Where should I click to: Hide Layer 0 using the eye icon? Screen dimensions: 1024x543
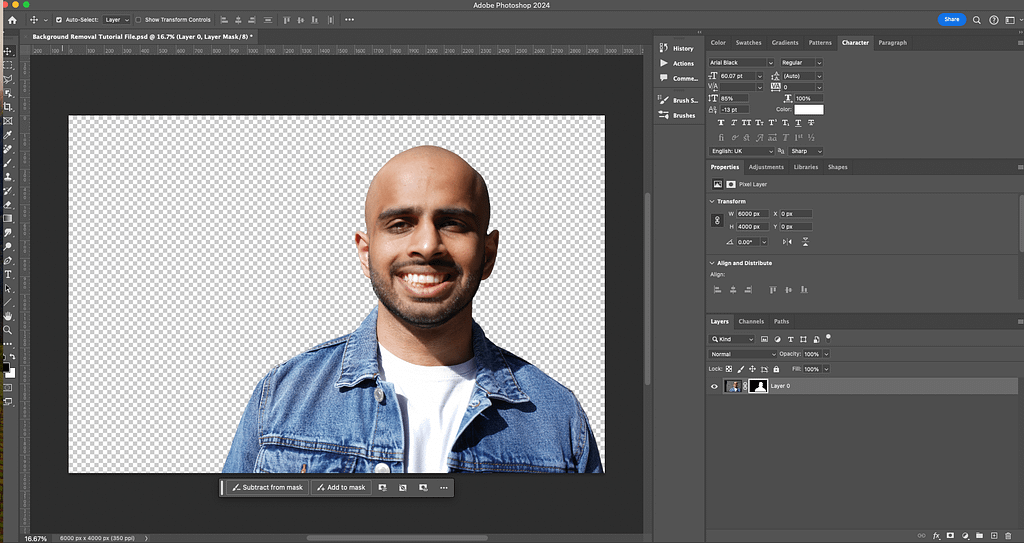[714, 386]
